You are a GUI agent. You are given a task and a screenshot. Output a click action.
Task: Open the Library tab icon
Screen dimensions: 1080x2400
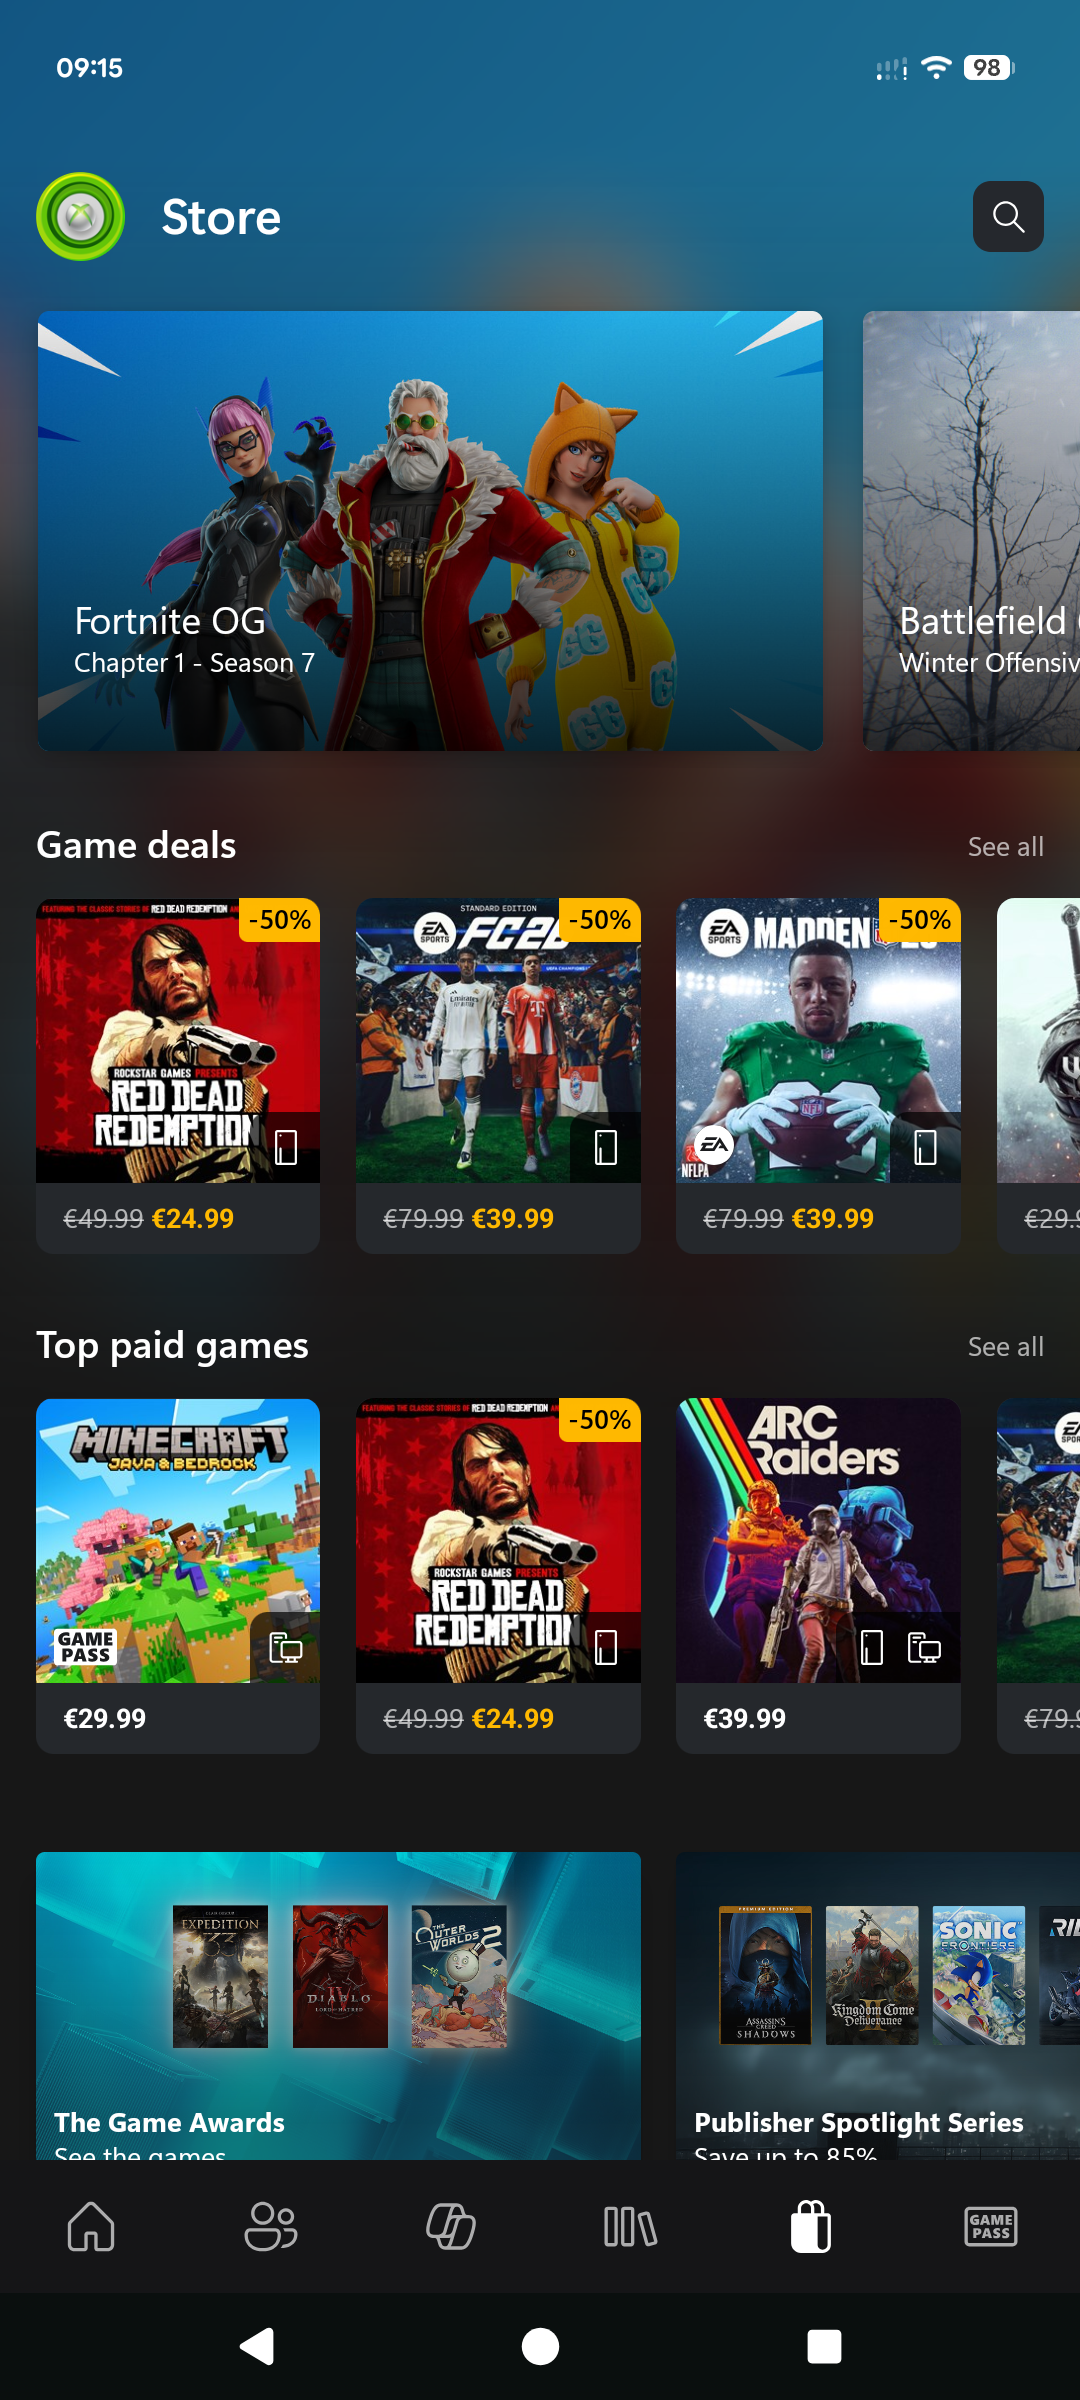coord(631,2227)
